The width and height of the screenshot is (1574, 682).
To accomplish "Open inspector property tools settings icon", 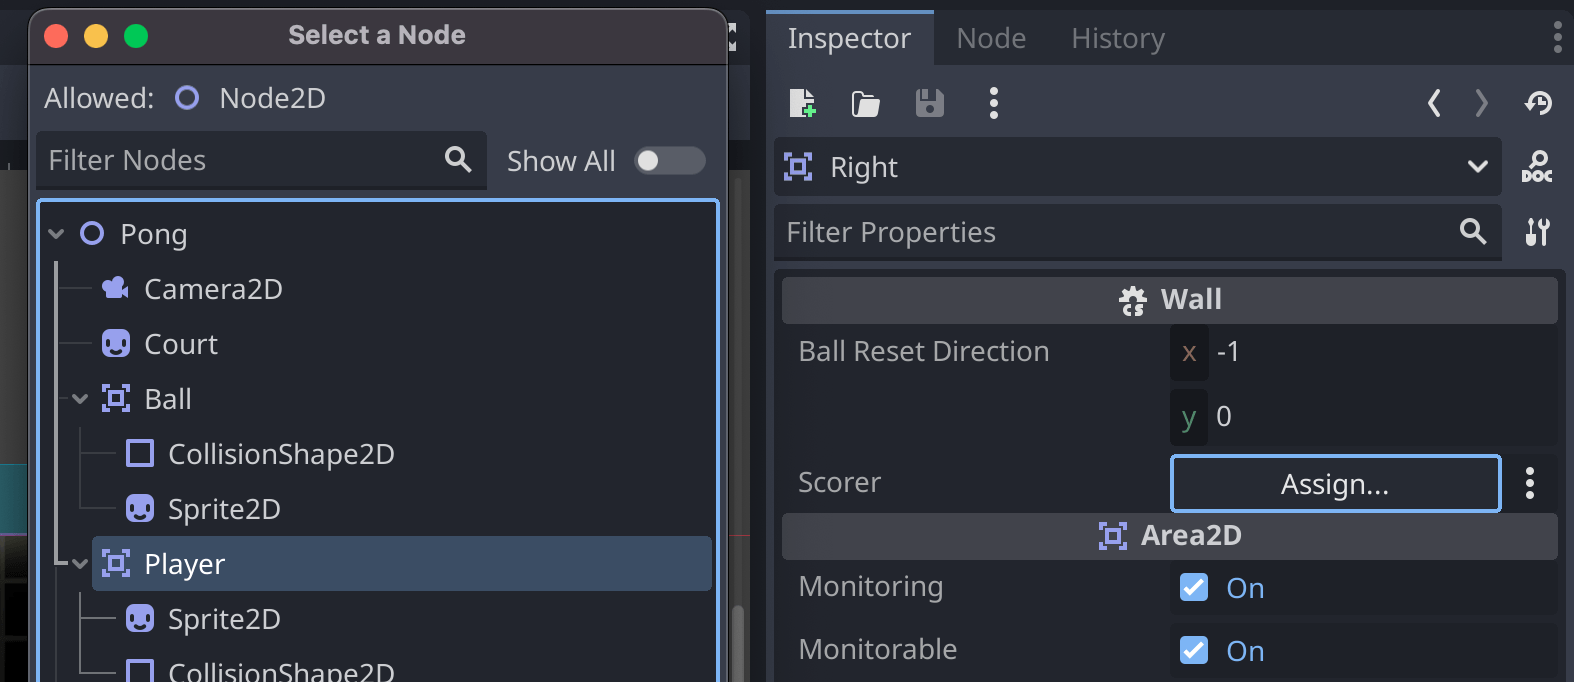I will (1537, 232).
